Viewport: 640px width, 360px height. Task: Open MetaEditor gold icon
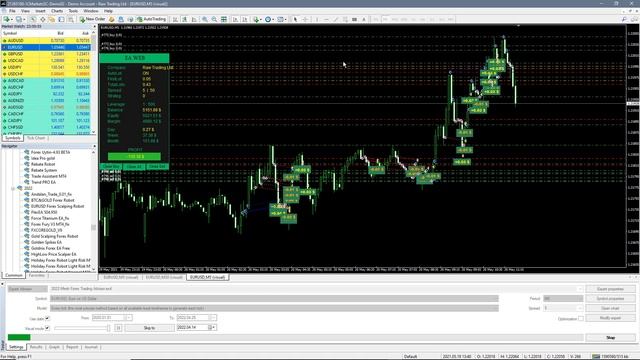click(111, 19)
